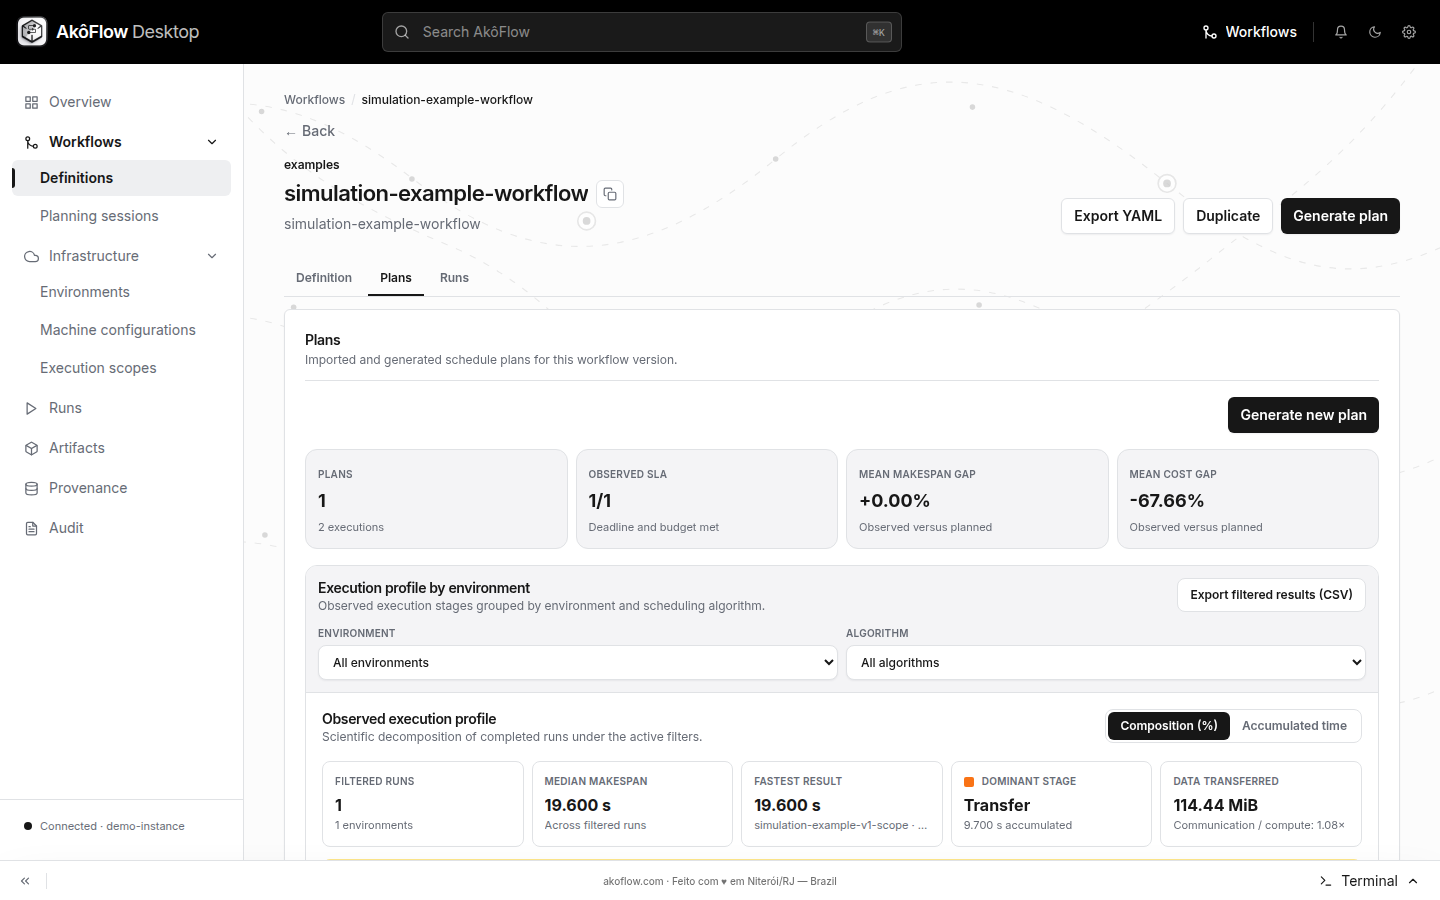Screen dimensions: 1440x900
Task: Switch to the Plans tab
Action: (x=396, y=278)
